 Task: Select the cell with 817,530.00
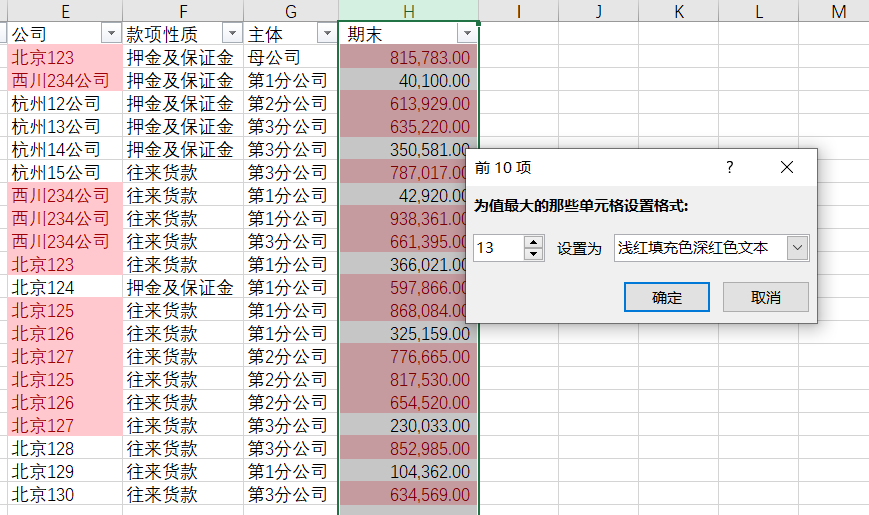(408, 379)
